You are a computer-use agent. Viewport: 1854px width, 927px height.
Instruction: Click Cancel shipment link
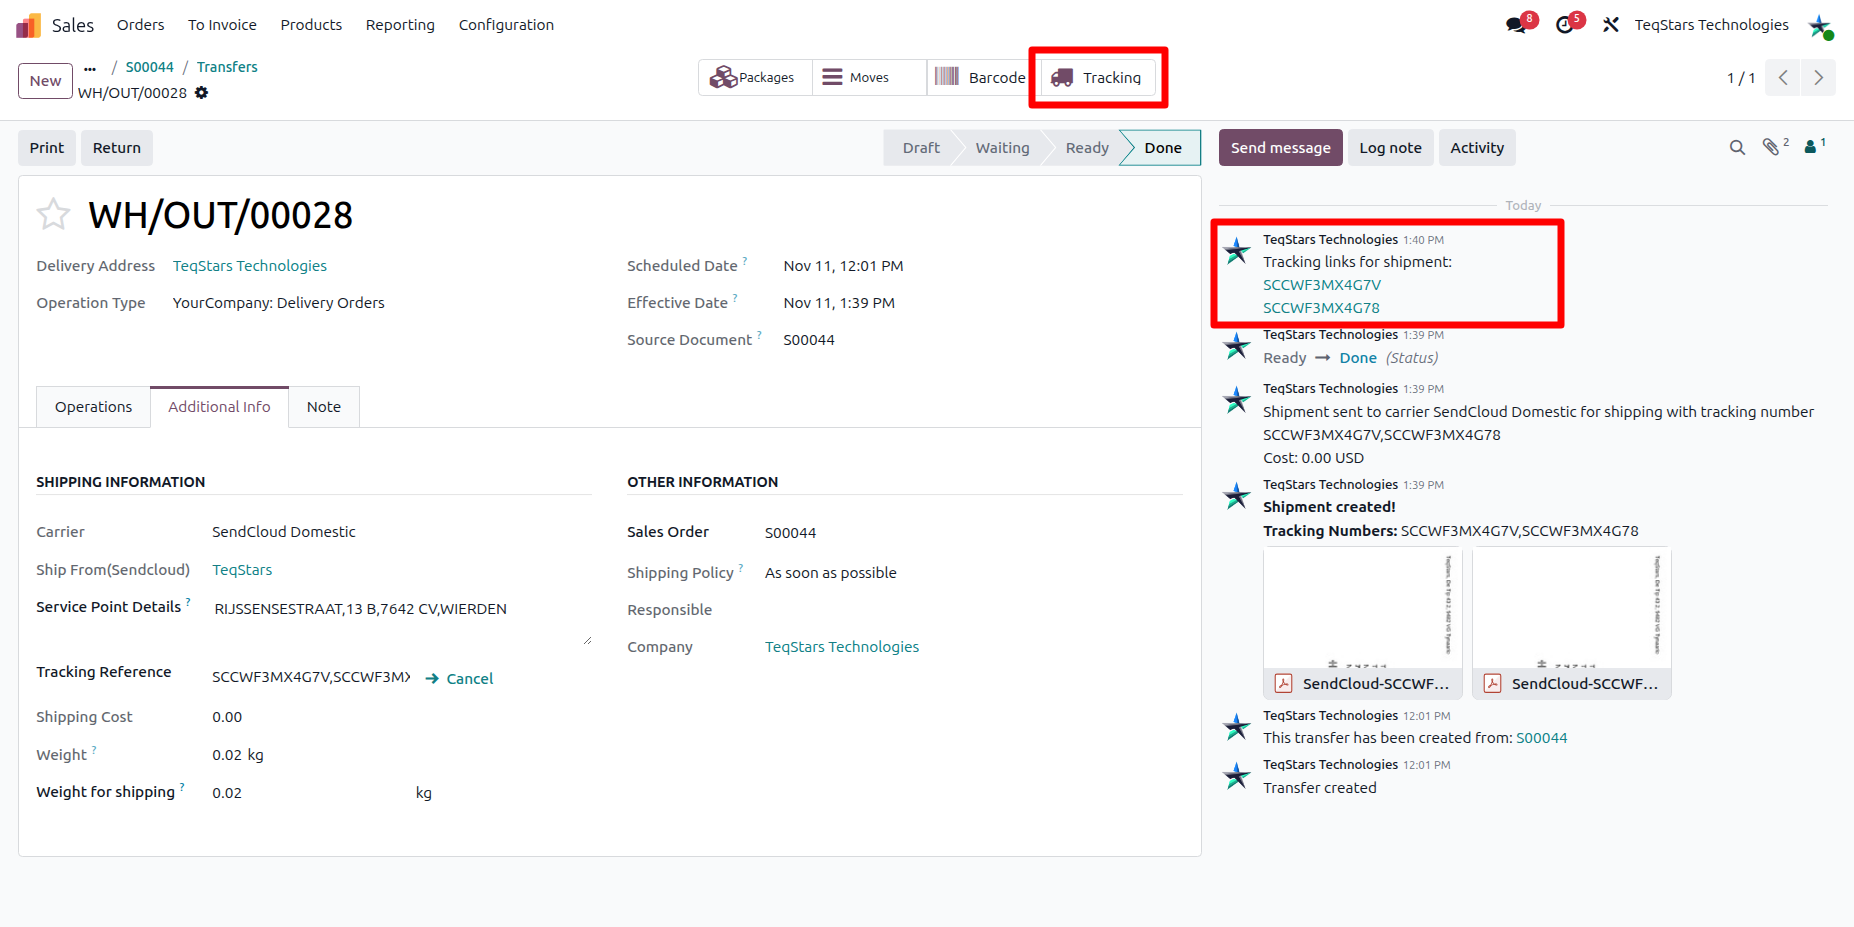pyautogui.click(x=459, y=678)
